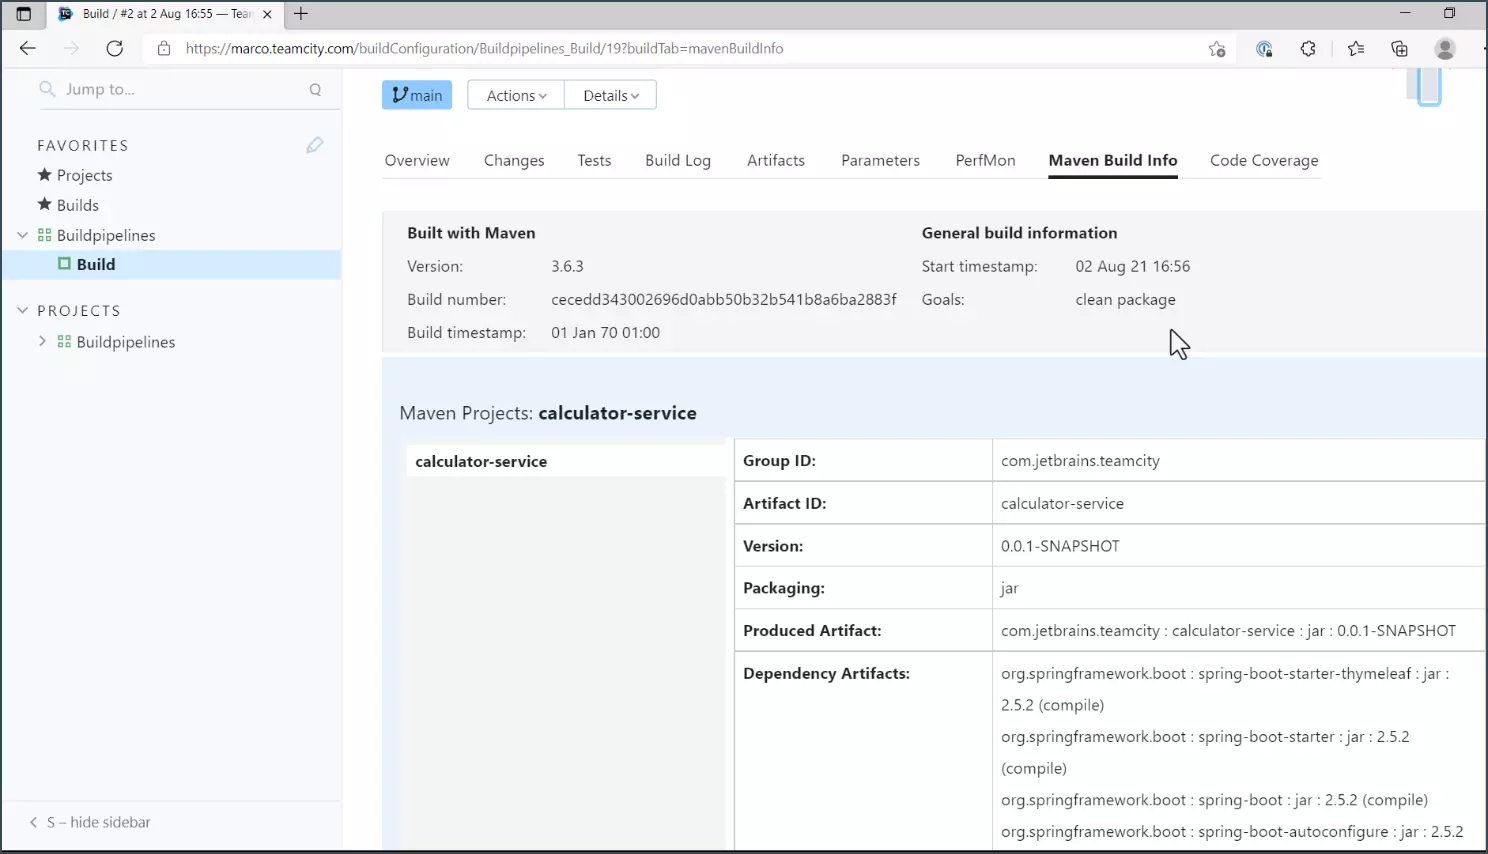Screen dimensions: 1488x854
Task: Open browser favorites star list icon
Action: [x=1355, y=48]
